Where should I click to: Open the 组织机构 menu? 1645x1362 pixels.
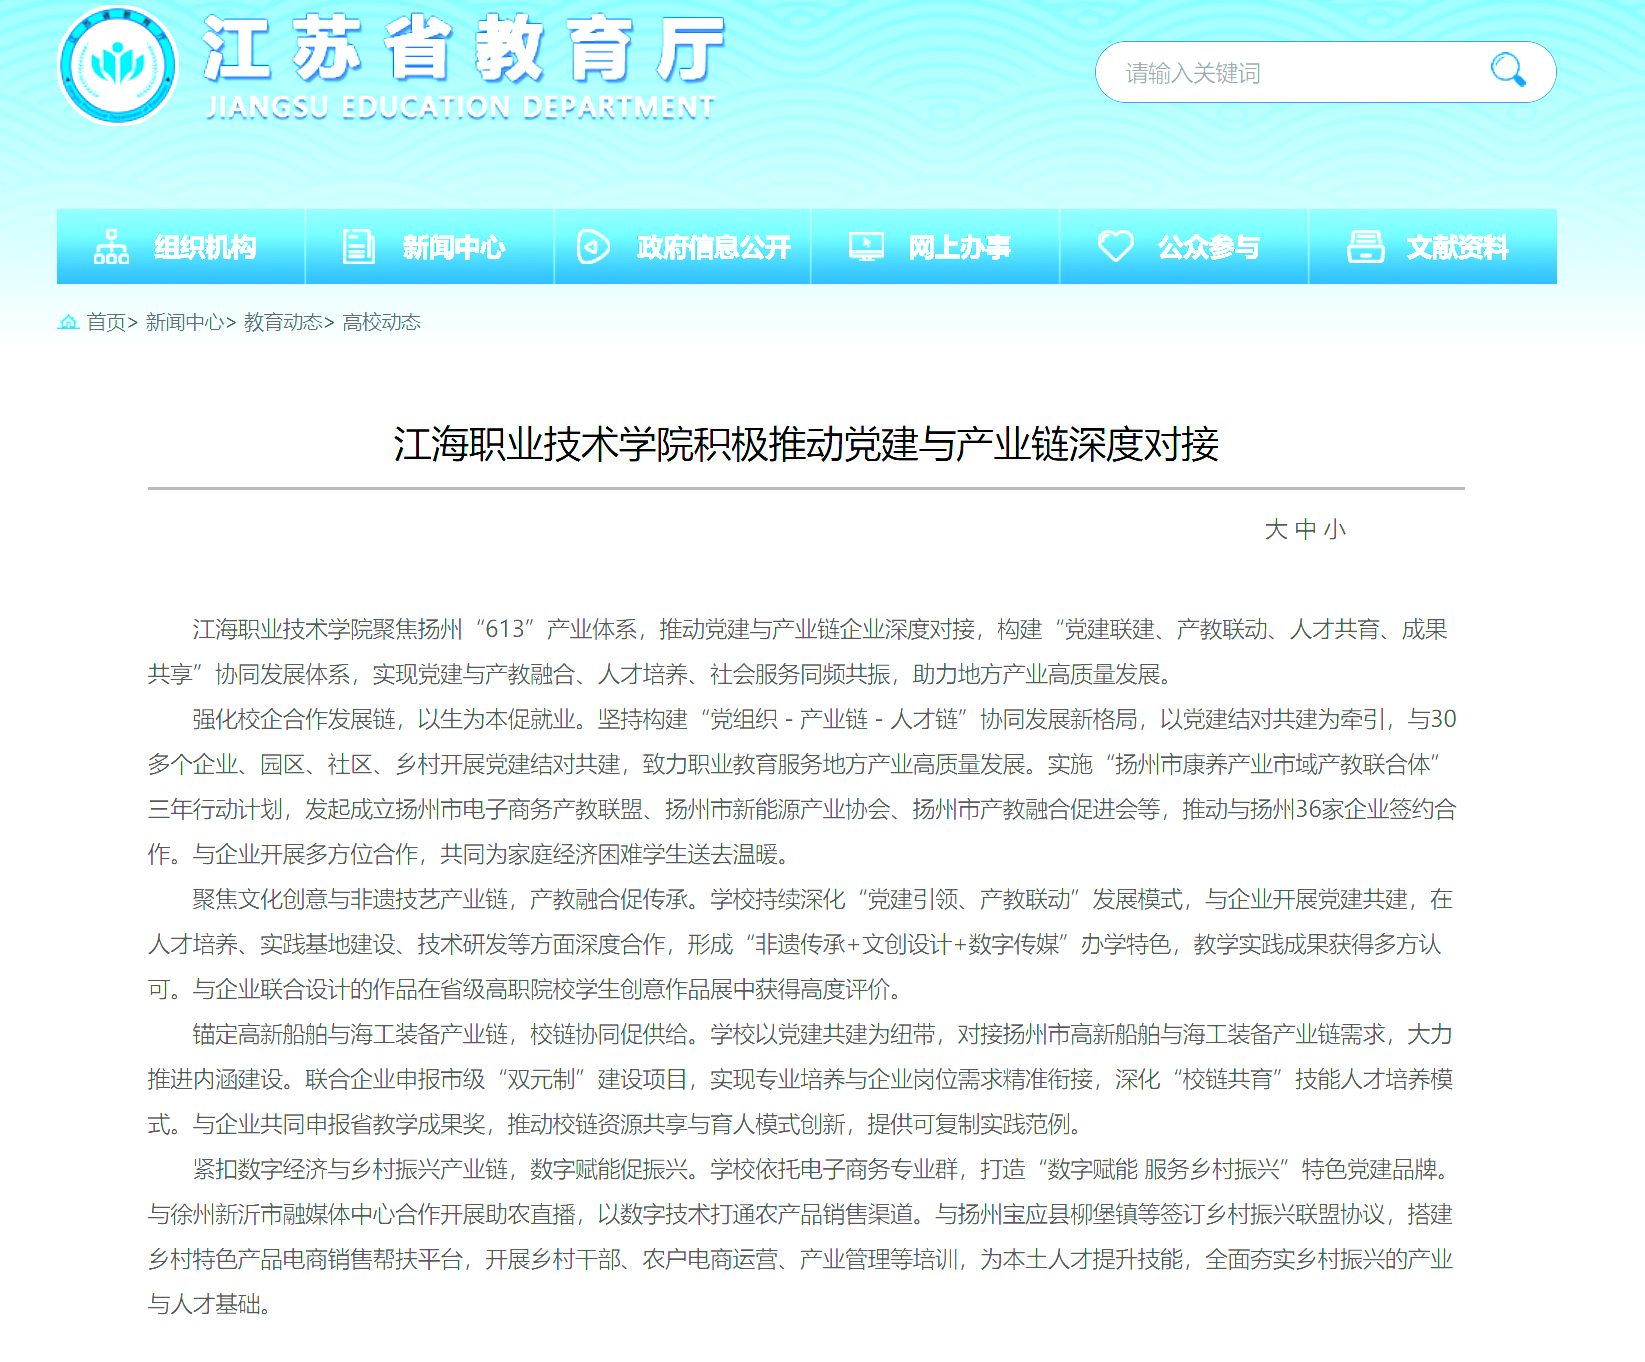pyautogui.click(x=205, y=247)
